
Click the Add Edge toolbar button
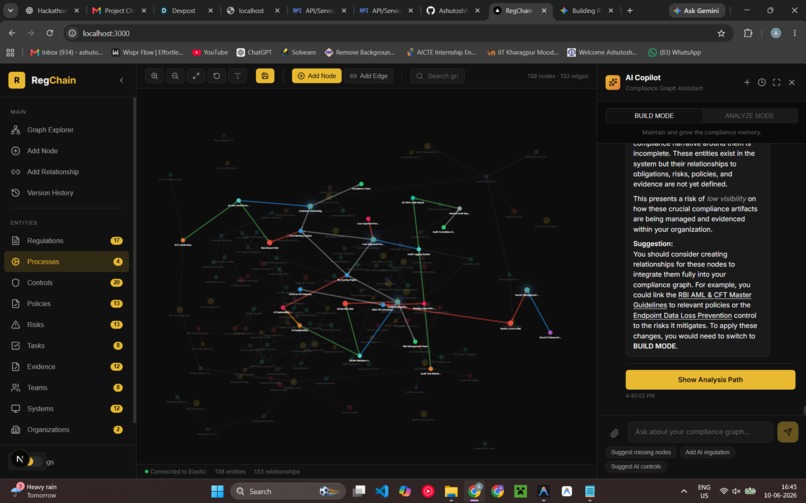click(x=369, y=76)
